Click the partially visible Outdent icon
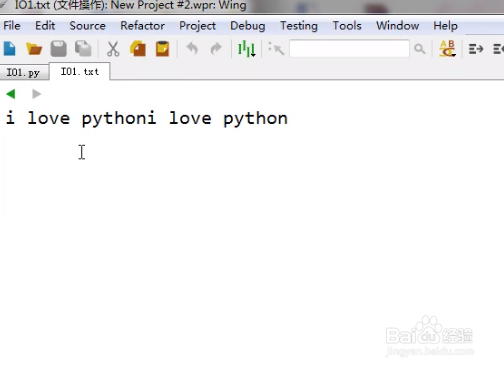 point(498,49)
